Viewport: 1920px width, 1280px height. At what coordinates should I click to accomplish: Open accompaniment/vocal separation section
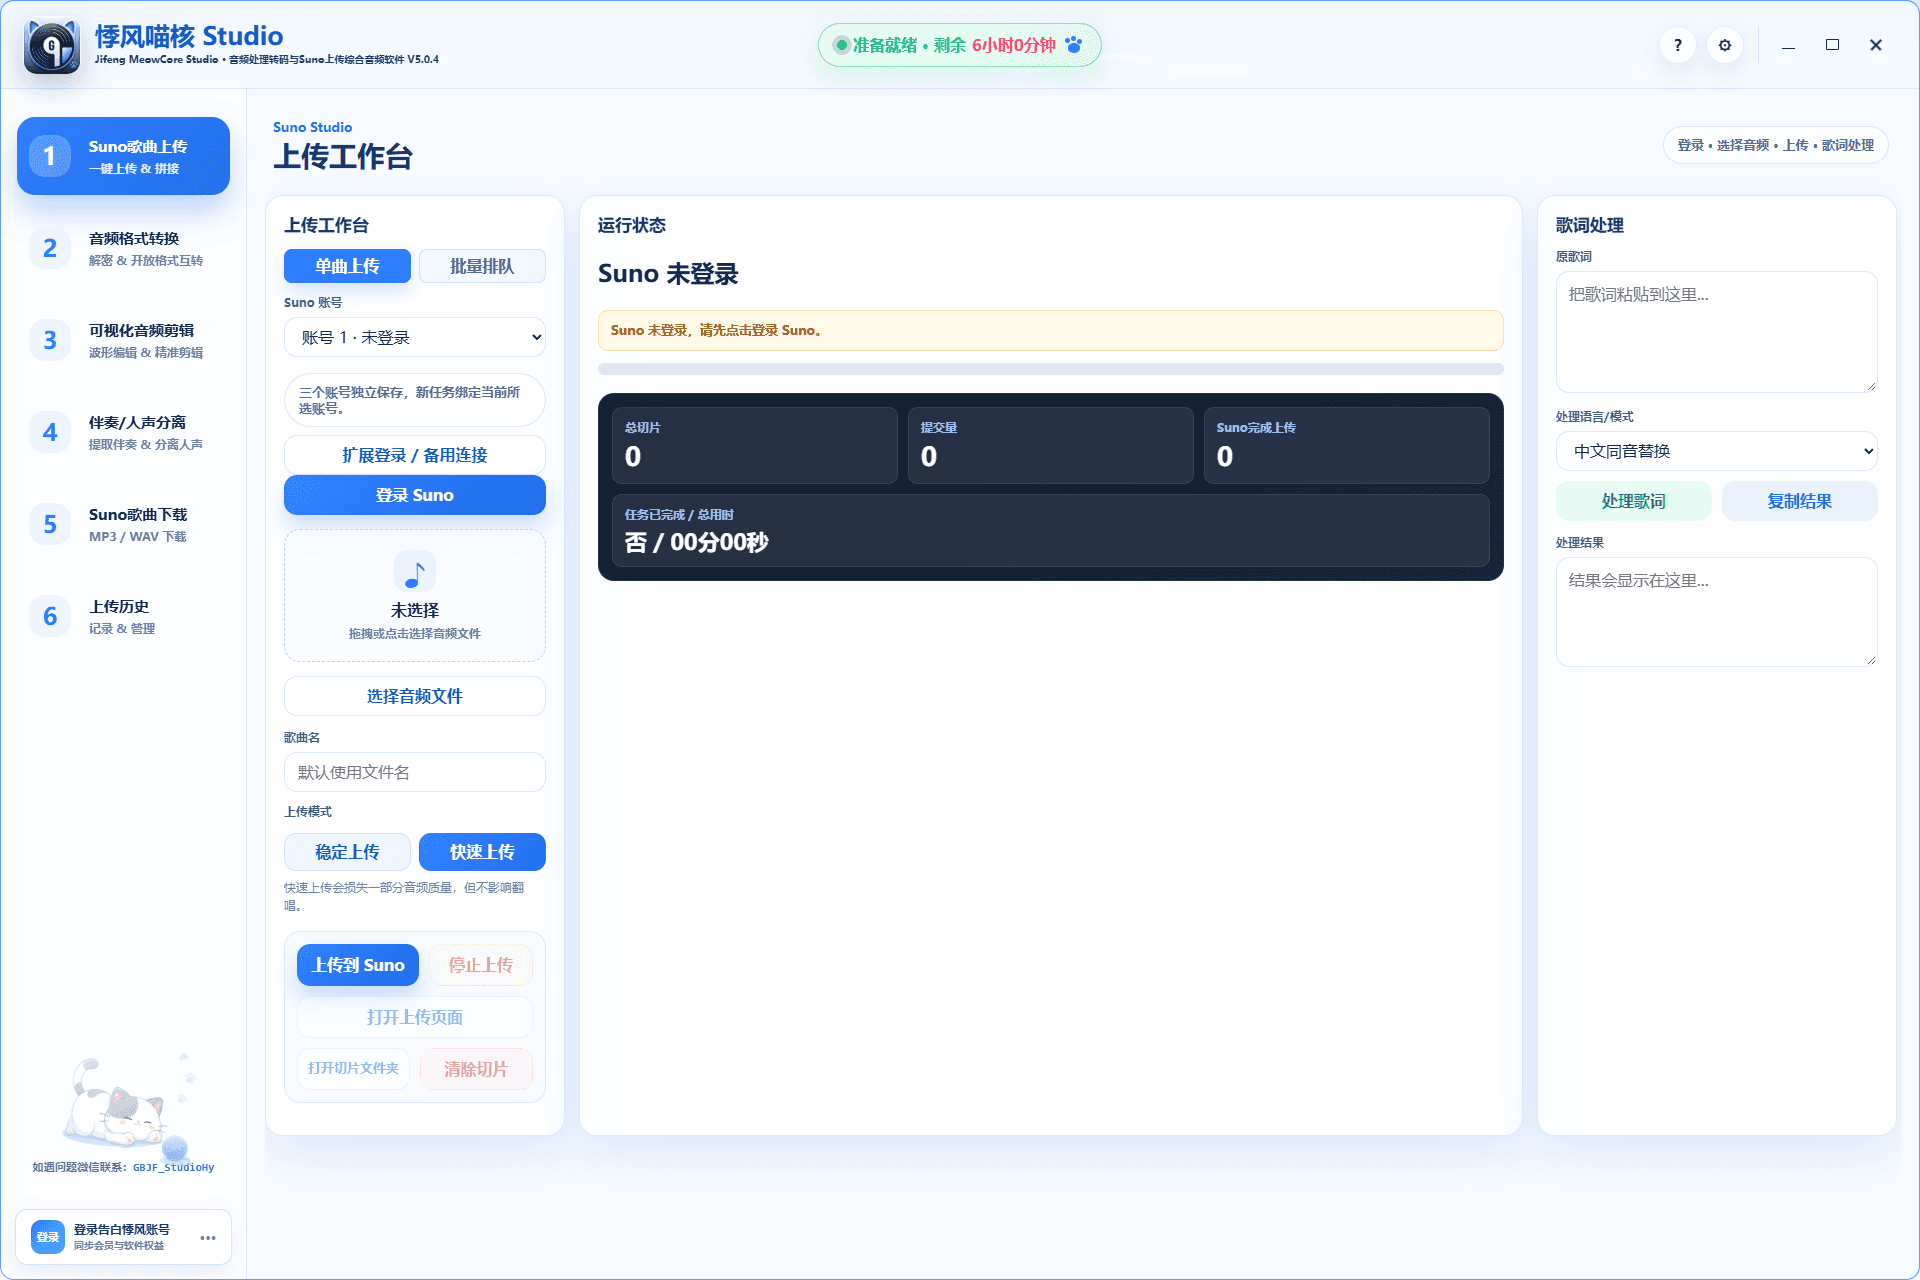click(x=123, y=432)
